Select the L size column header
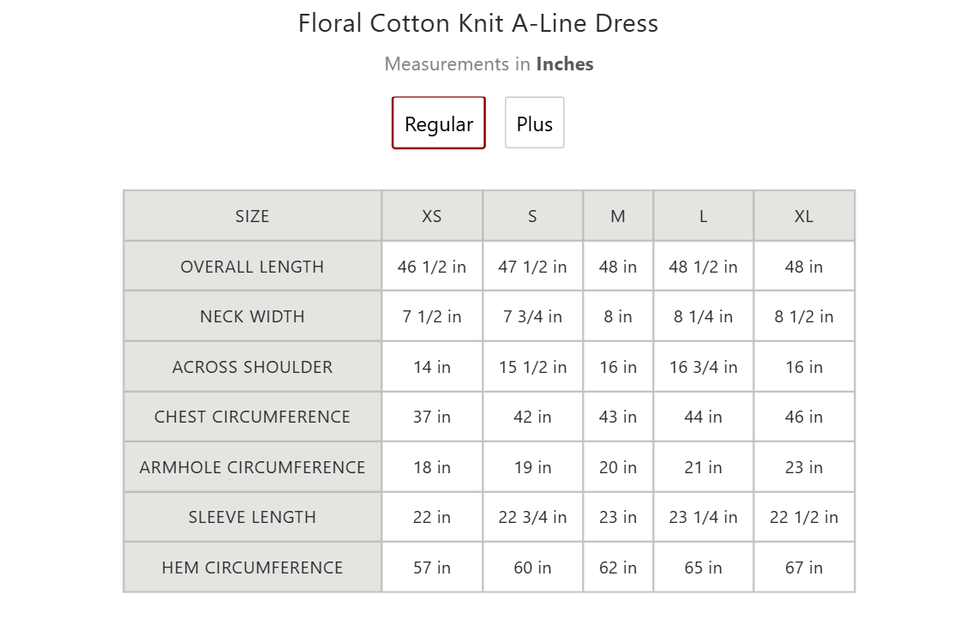Viewport: 960px width, 625px height. 703,216
